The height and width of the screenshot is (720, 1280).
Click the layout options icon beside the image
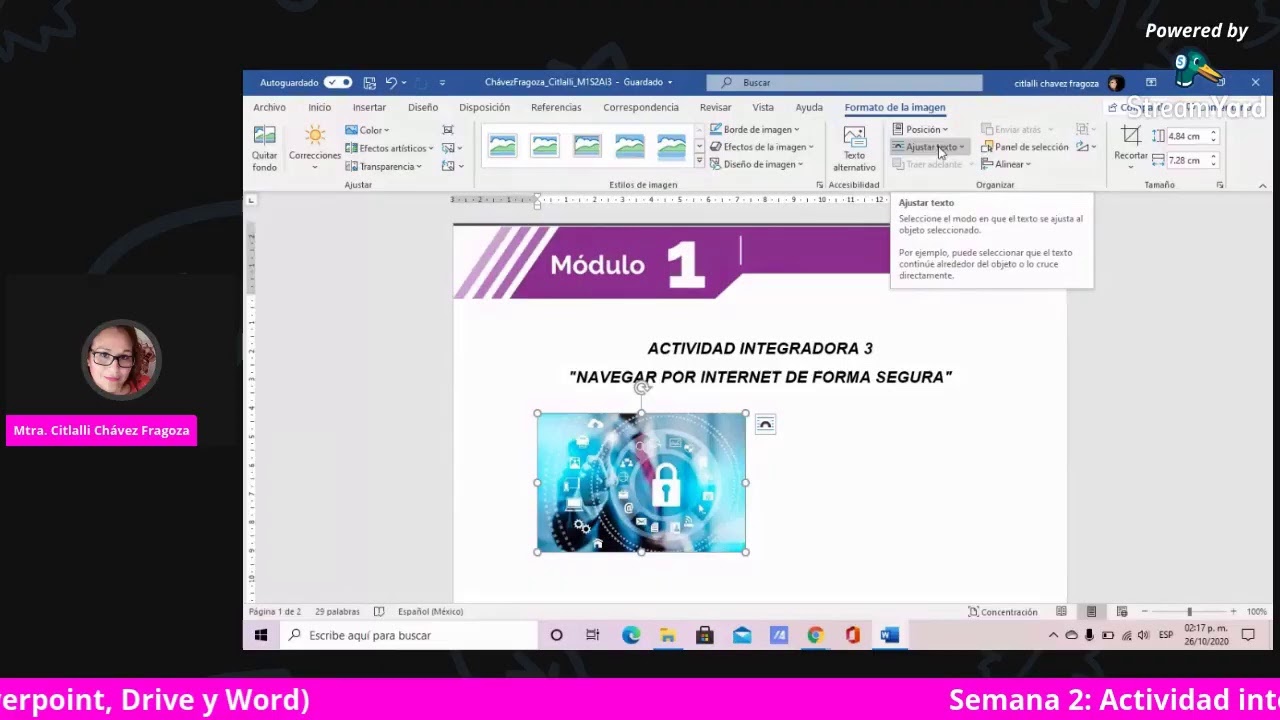765,425
